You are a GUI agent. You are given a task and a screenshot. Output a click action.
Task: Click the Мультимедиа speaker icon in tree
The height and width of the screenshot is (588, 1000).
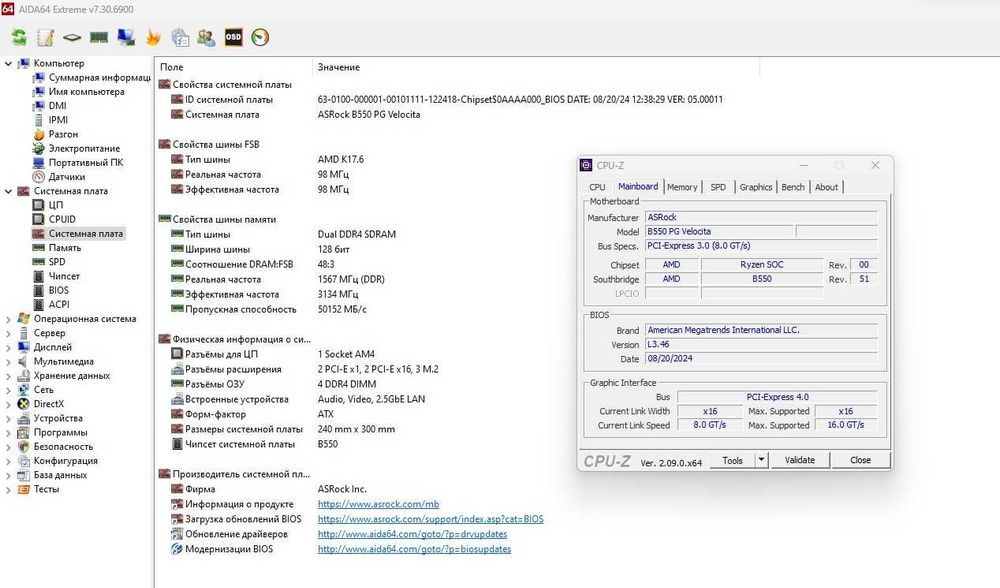pos(24,361)
